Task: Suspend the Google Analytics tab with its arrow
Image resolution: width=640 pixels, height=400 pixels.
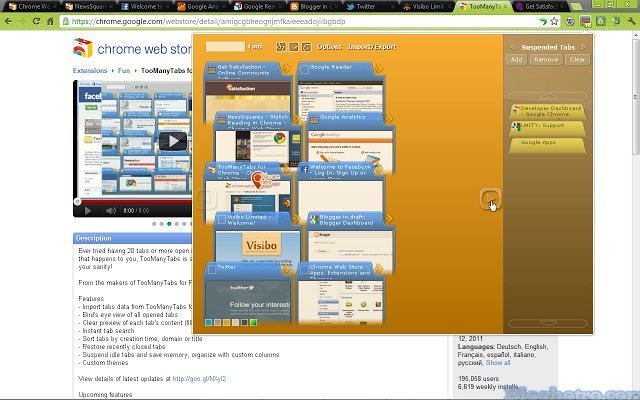Action: point(389,118)
